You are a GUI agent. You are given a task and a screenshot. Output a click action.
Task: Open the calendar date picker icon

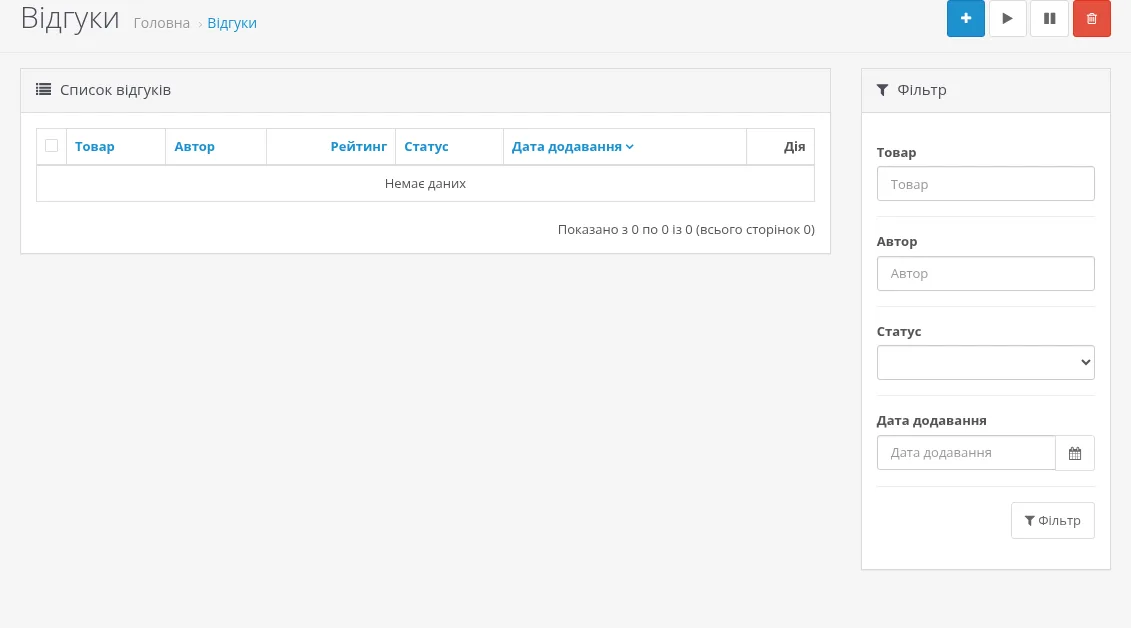coord(1075,453)
